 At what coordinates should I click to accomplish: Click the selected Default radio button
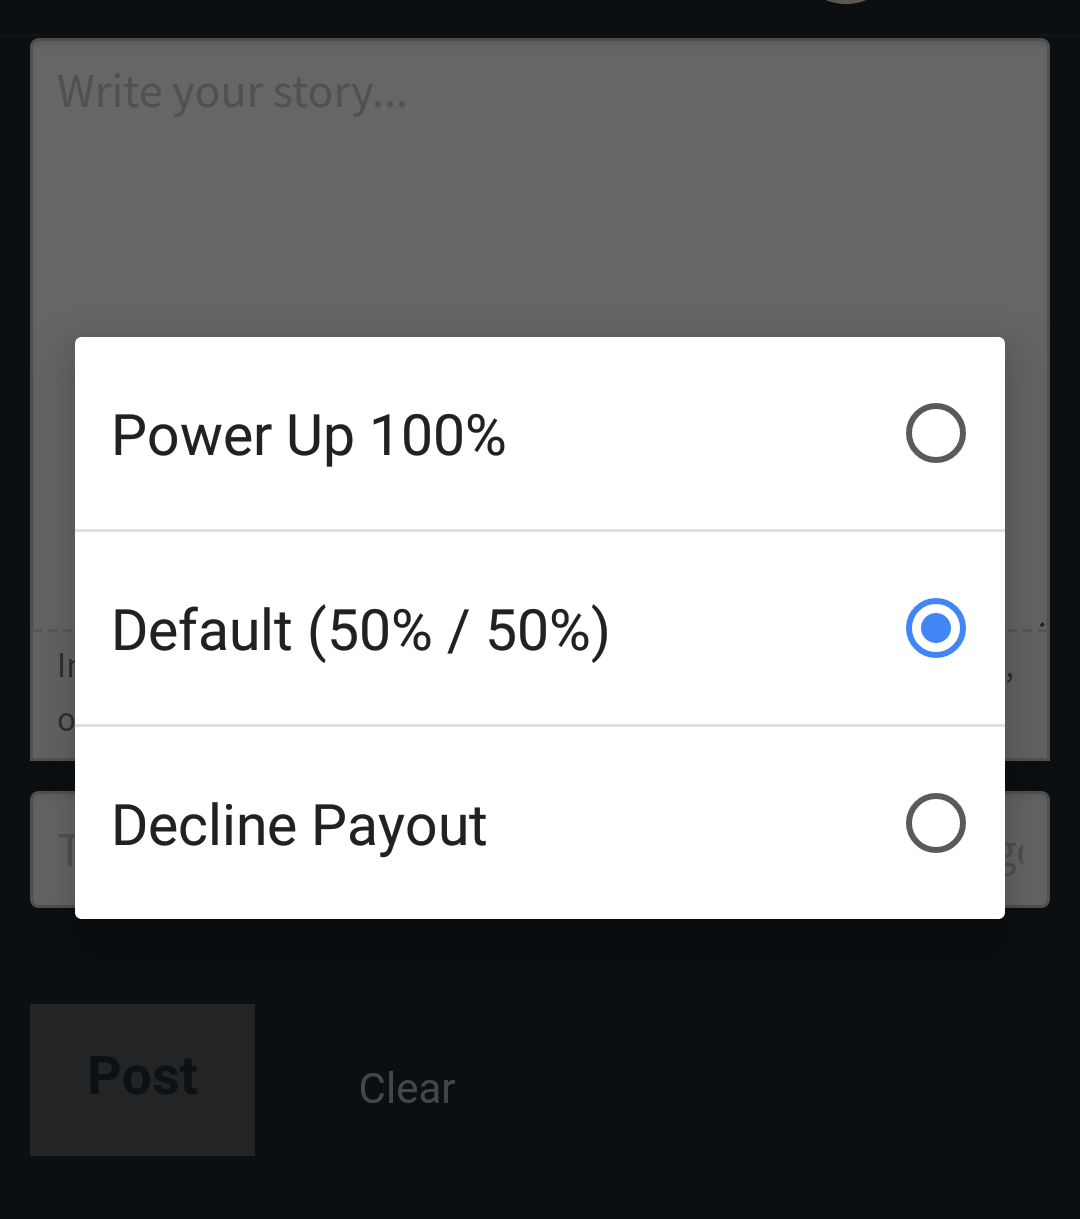click(x=935, y=628)
